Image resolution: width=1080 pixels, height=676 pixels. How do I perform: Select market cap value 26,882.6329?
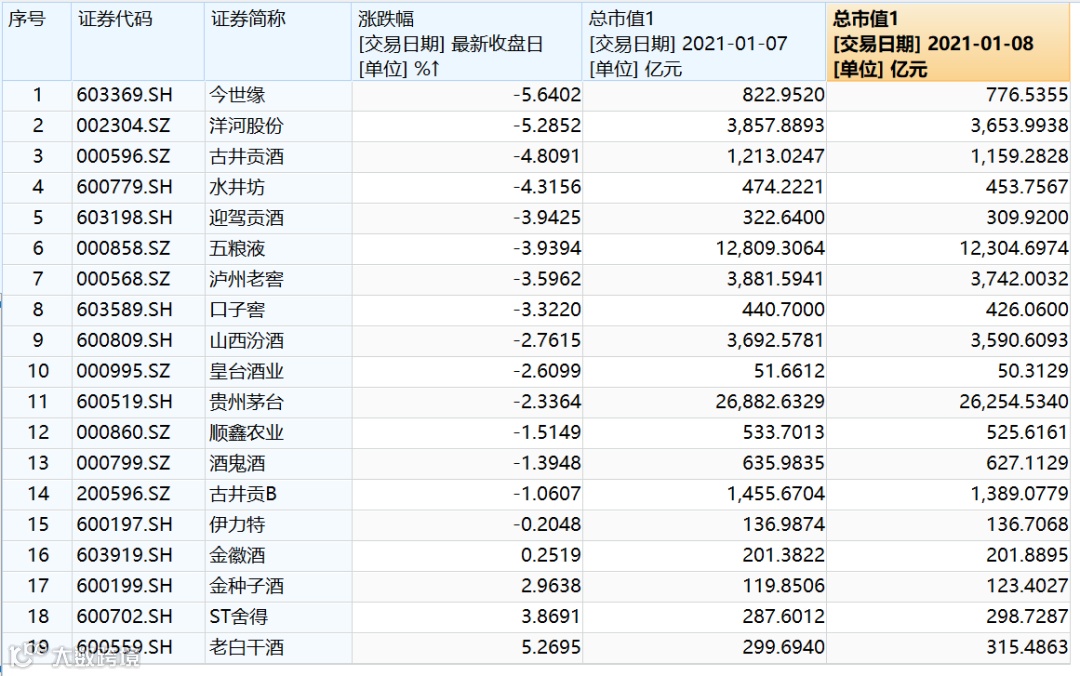pyautogui.click(x=770, y=402)
